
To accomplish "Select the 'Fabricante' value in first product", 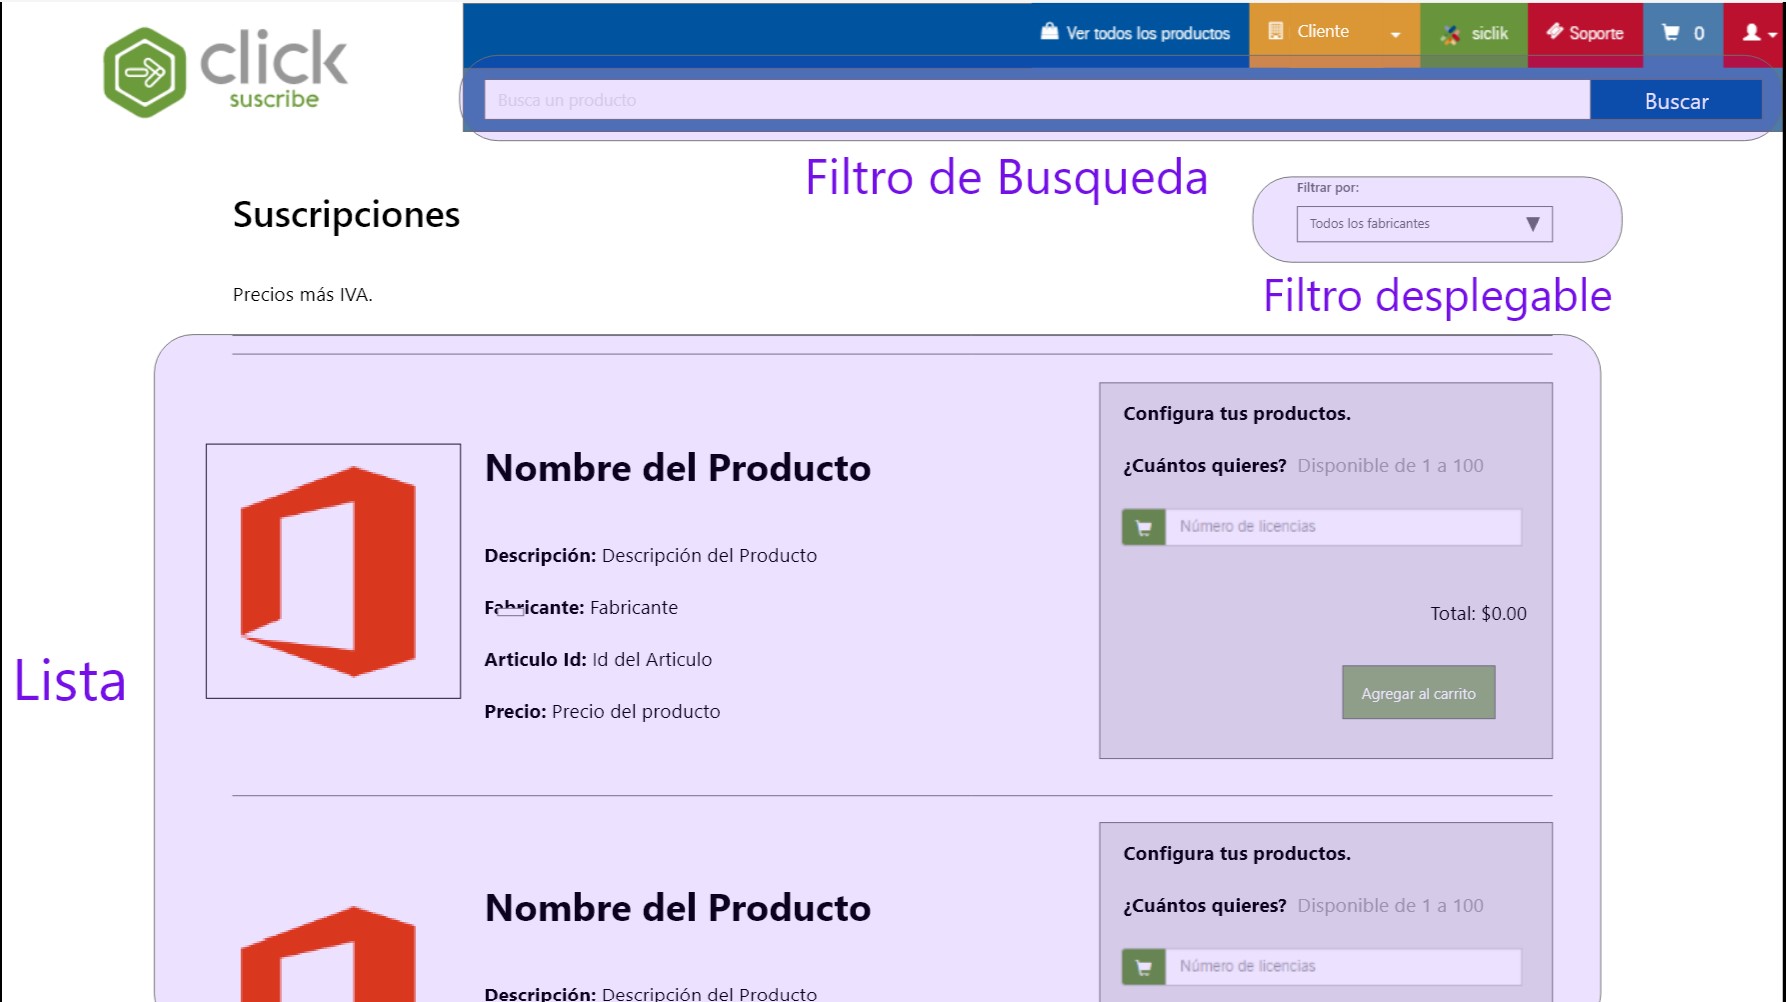I will click(634, 608).
